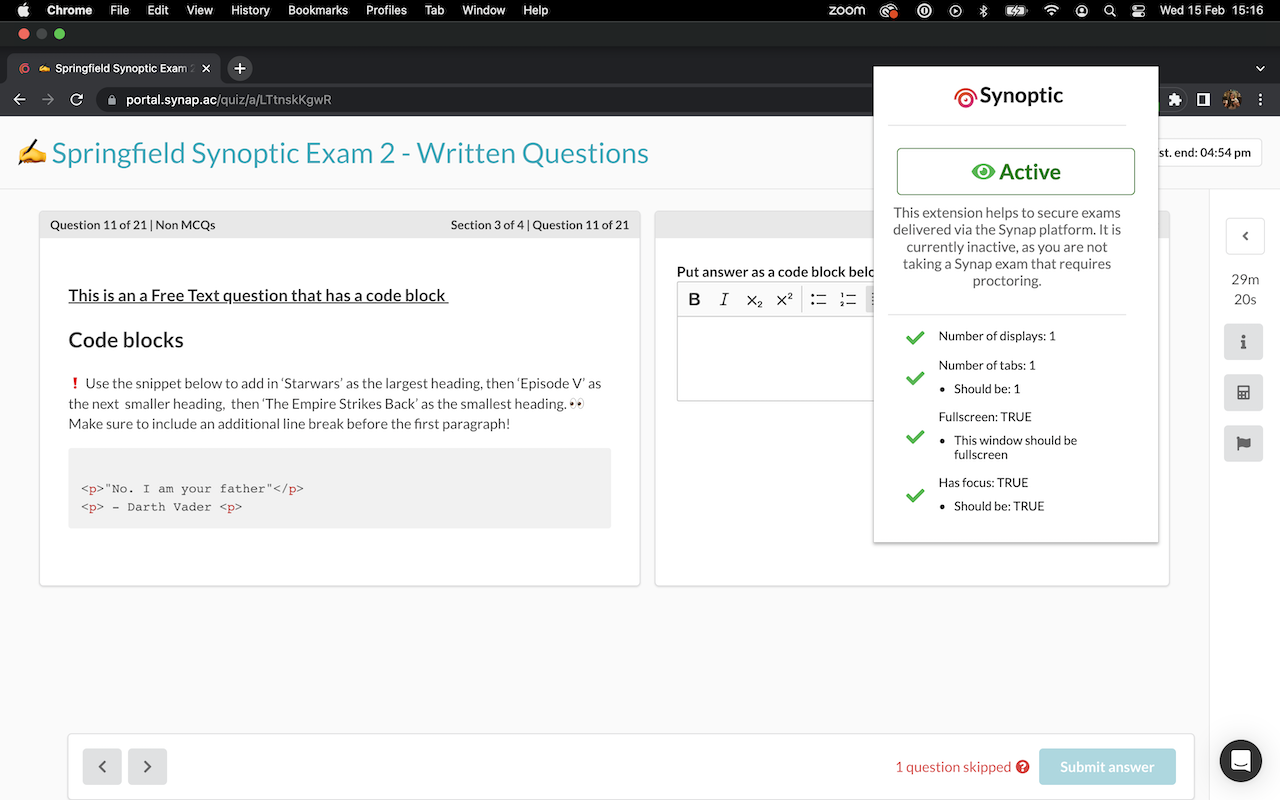Collapse the right sidebar with the chevron
The image size is (1280, 800).
click(1245, 236)
